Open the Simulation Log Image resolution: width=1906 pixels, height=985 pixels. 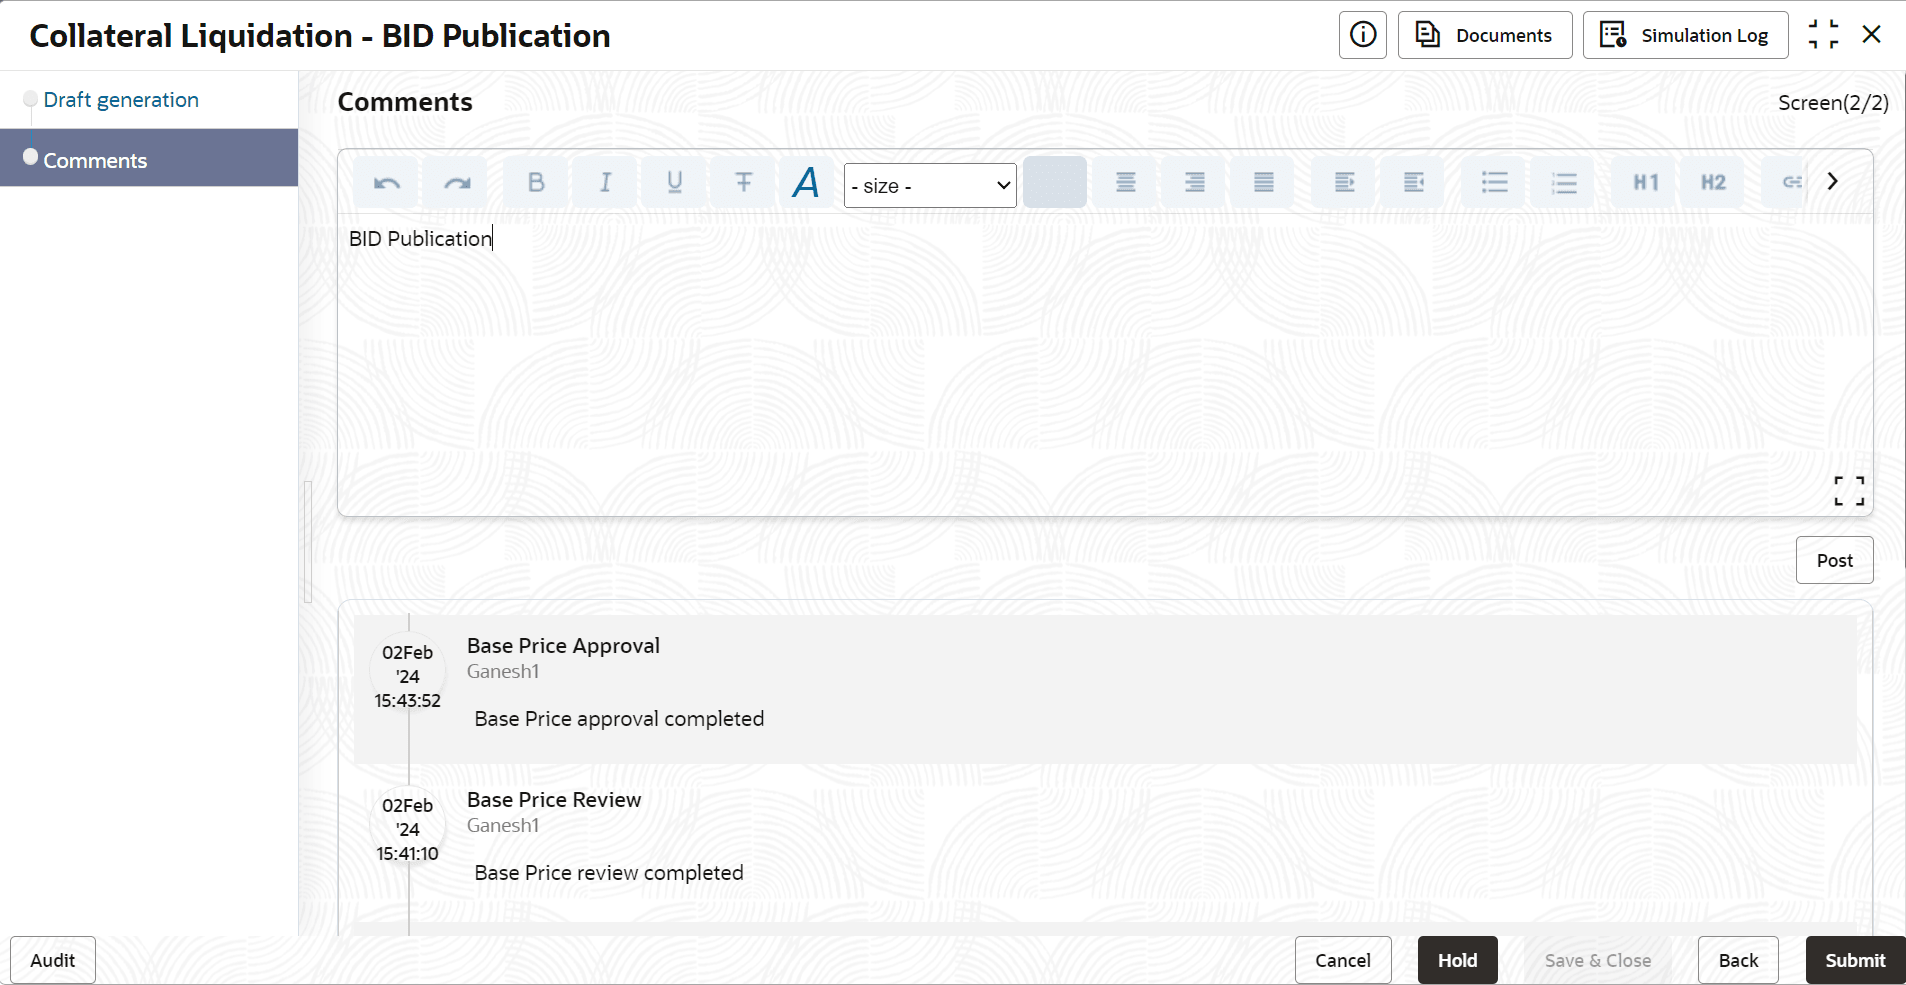click(1686, 35)
